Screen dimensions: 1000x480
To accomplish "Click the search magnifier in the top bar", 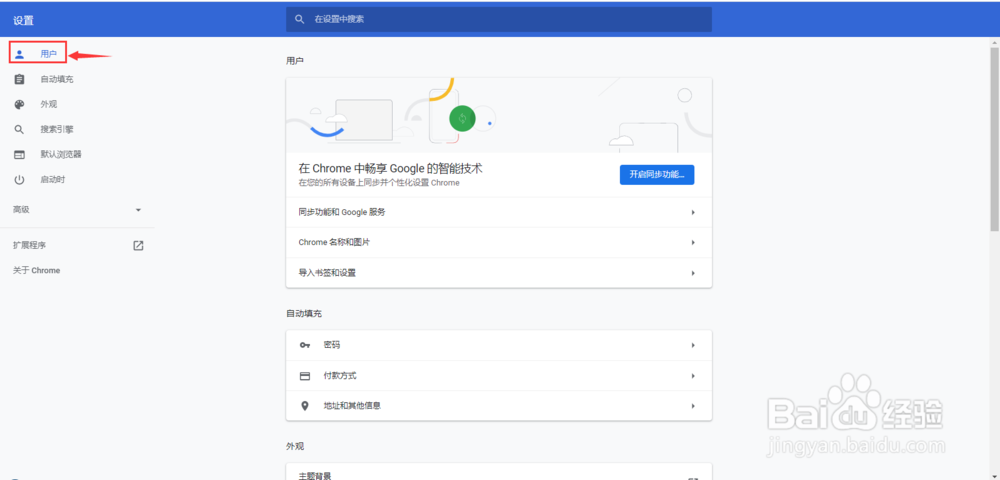I will point(300,19).
